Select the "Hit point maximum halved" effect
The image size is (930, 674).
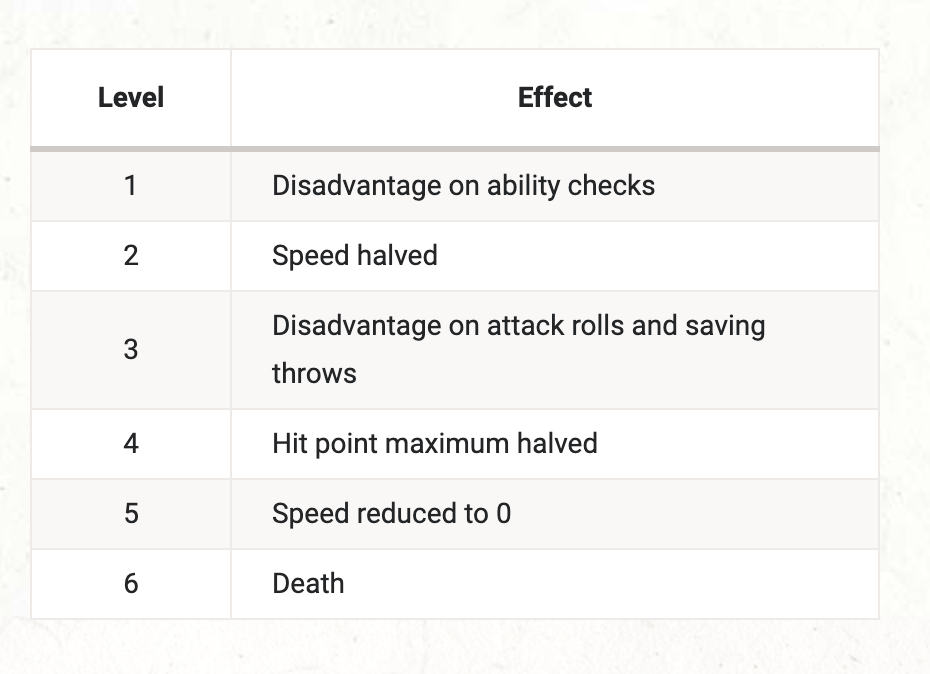(434, 444)
